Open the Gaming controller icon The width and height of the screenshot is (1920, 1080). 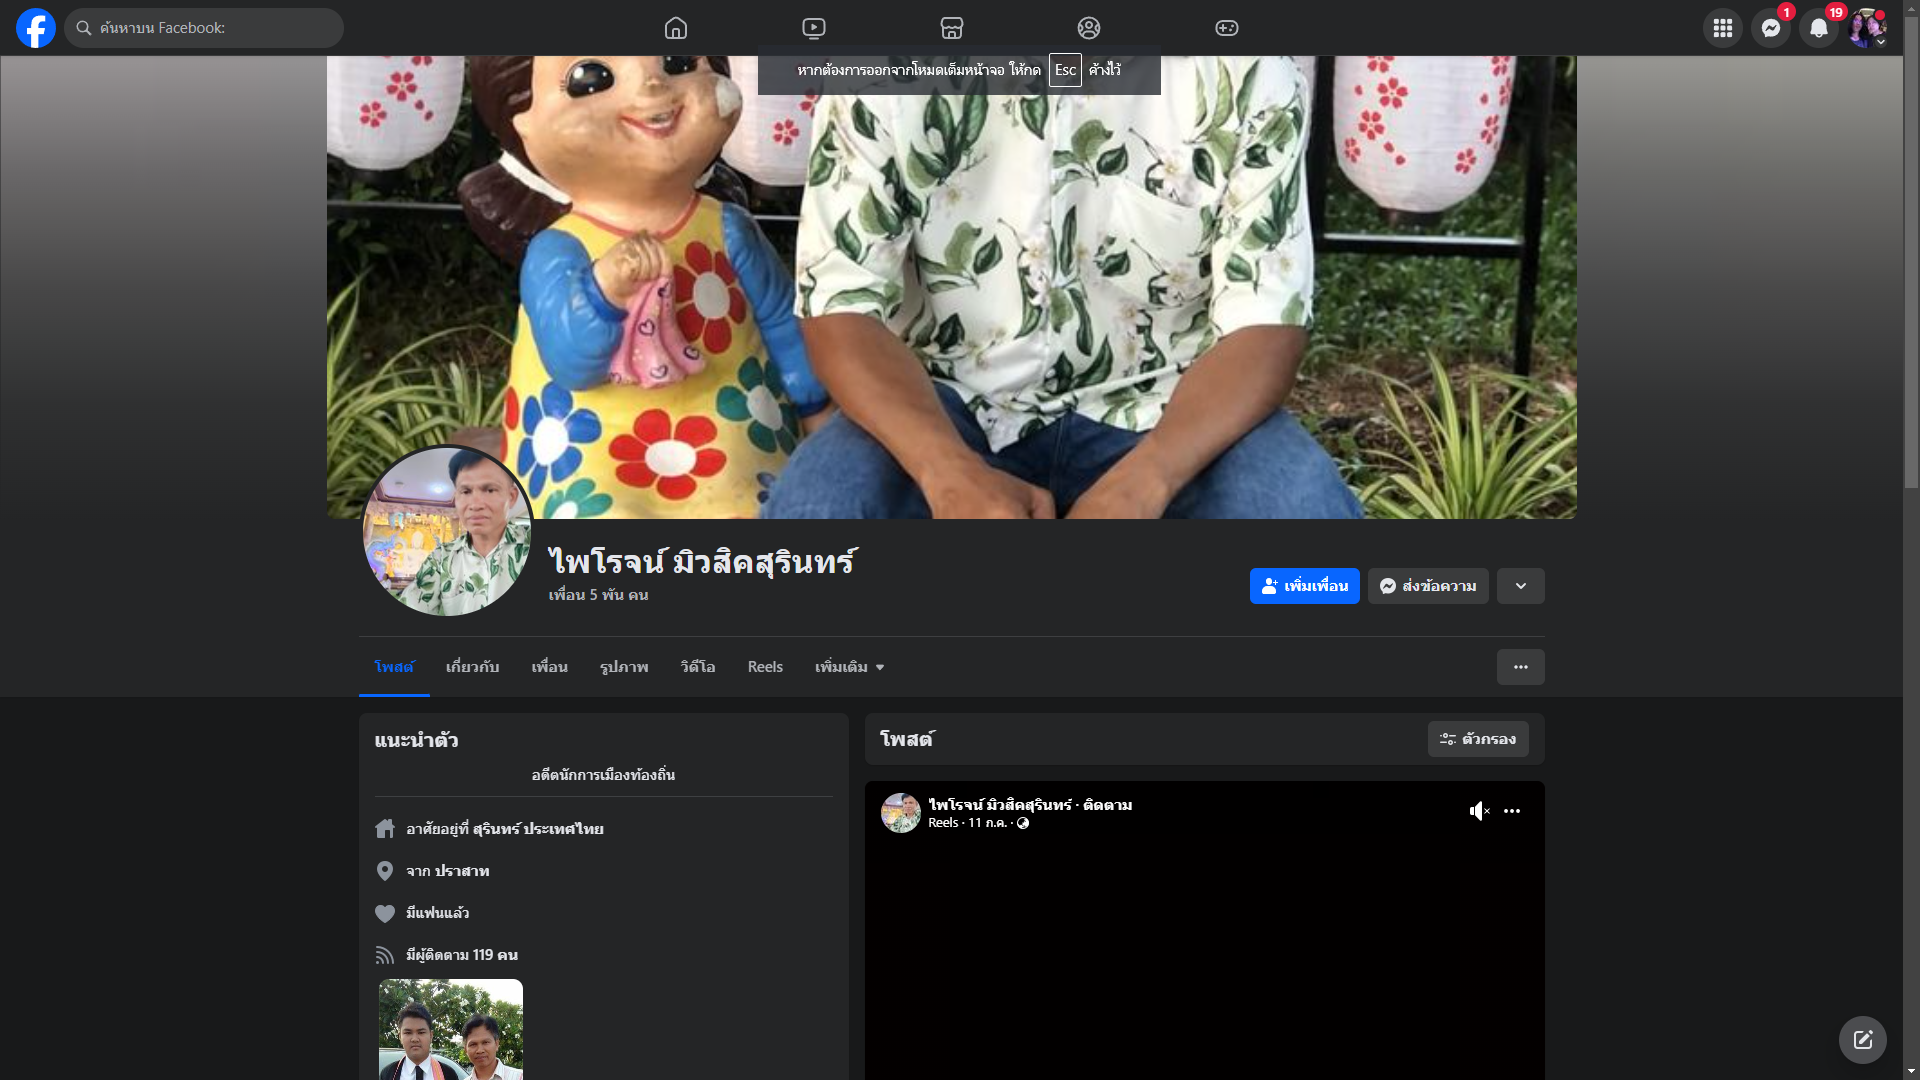(x=1227, y=28)
